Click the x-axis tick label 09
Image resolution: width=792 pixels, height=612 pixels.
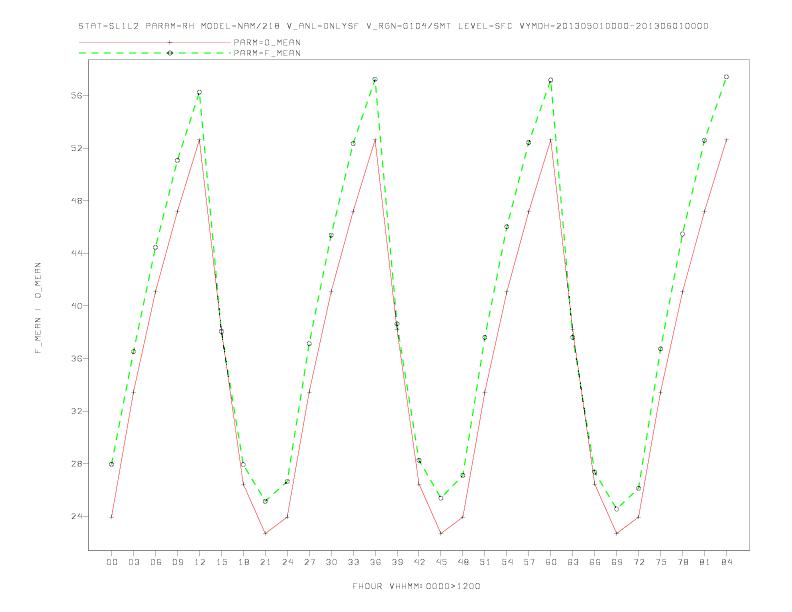coord(177,562)
